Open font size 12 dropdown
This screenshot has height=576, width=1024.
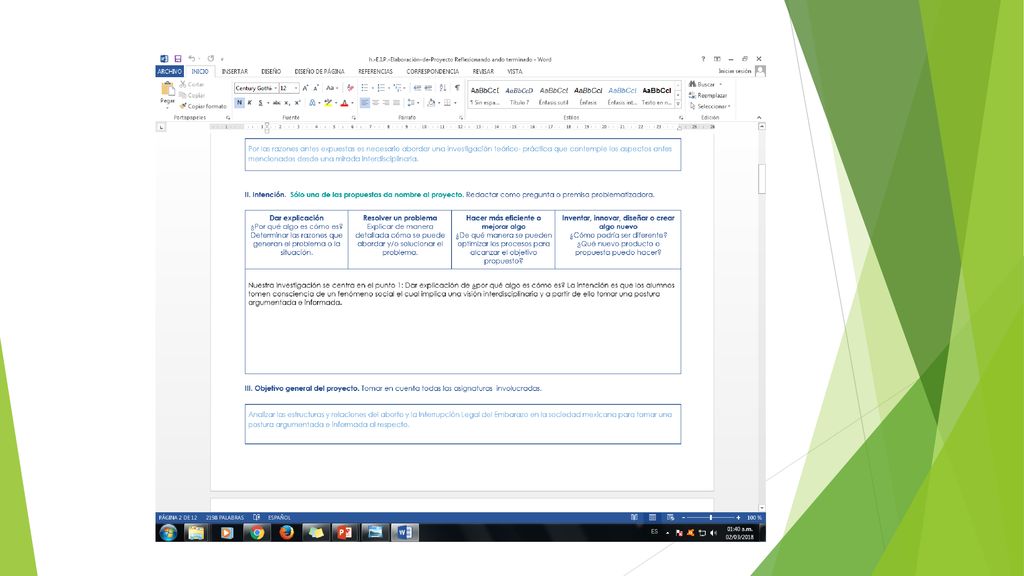296,88
